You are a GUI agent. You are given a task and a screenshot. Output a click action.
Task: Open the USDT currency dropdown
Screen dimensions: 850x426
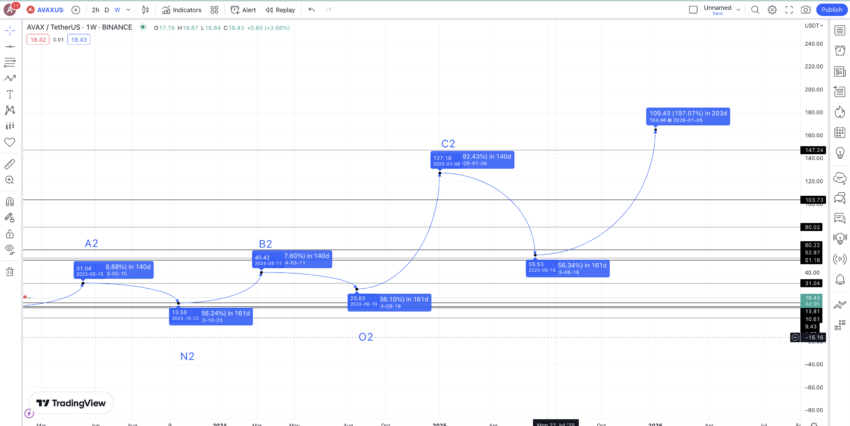click(x=813, y=25)
